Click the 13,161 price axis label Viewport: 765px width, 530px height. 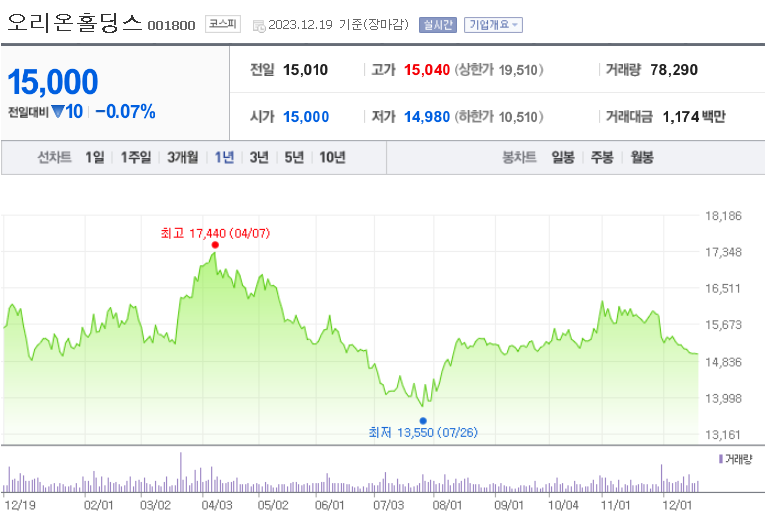coord(723,434)
